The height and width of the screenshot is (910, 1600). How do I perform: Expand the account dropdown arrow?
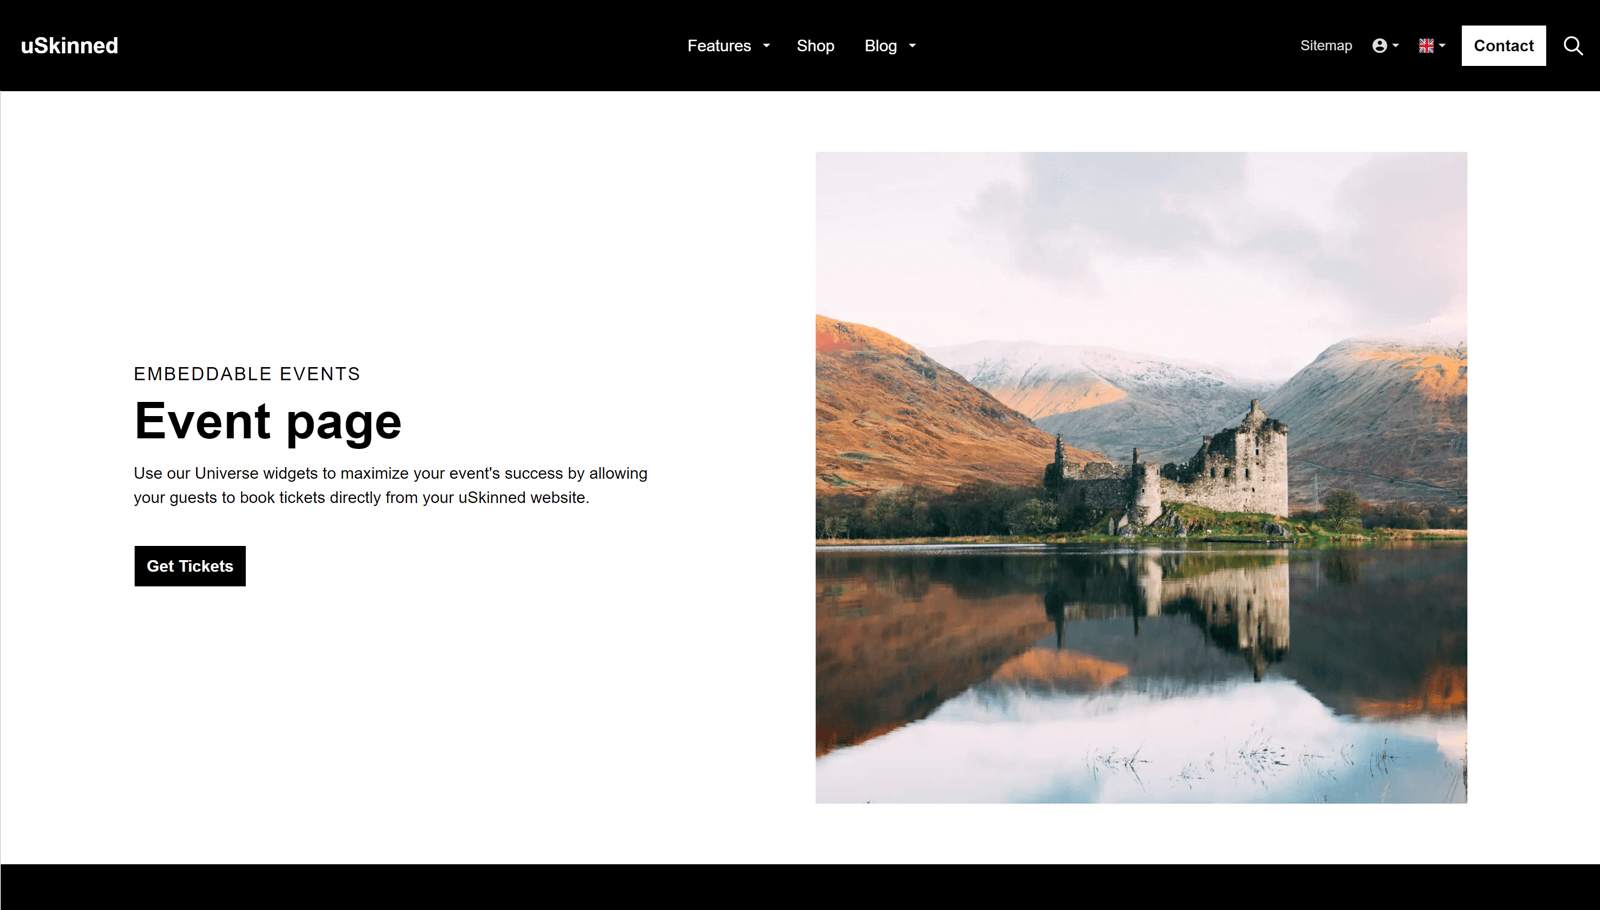tap(1394, 47)
